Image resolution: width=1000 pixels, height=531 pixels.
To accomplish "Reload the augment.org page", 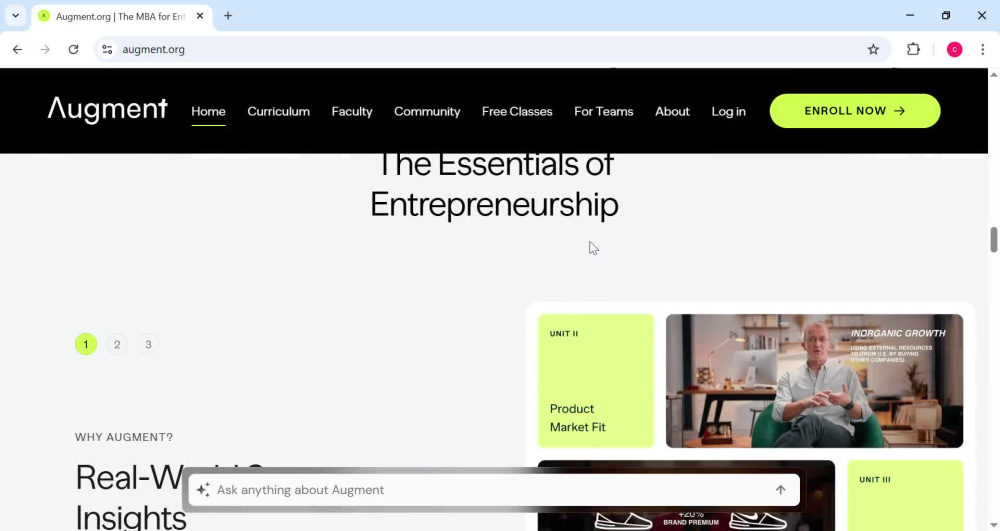I will point(73,49).
